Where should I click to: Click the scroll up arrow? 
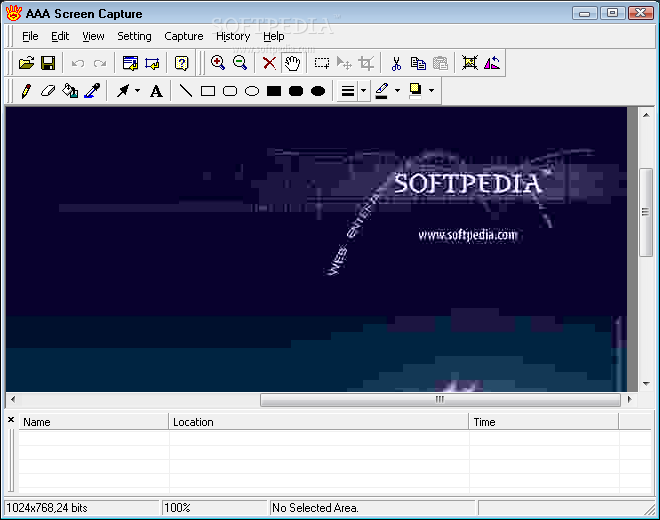click(646, 115)
